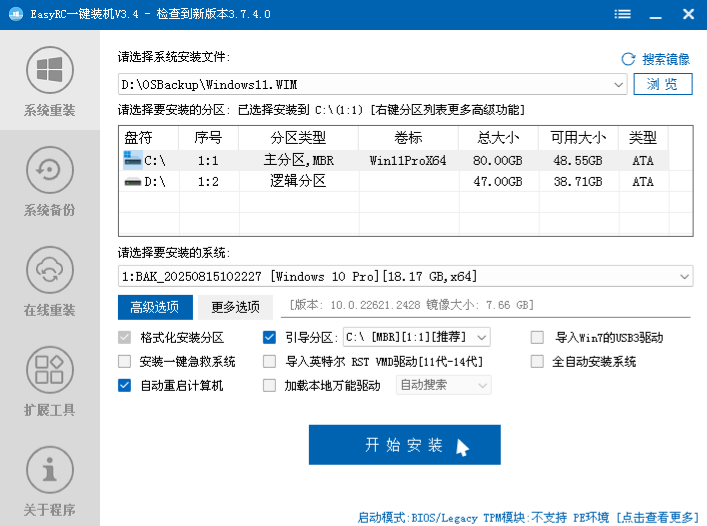Screen dimensions: 707x526
Task: Switch to 更多选项 tab
Action: (235, 307)
